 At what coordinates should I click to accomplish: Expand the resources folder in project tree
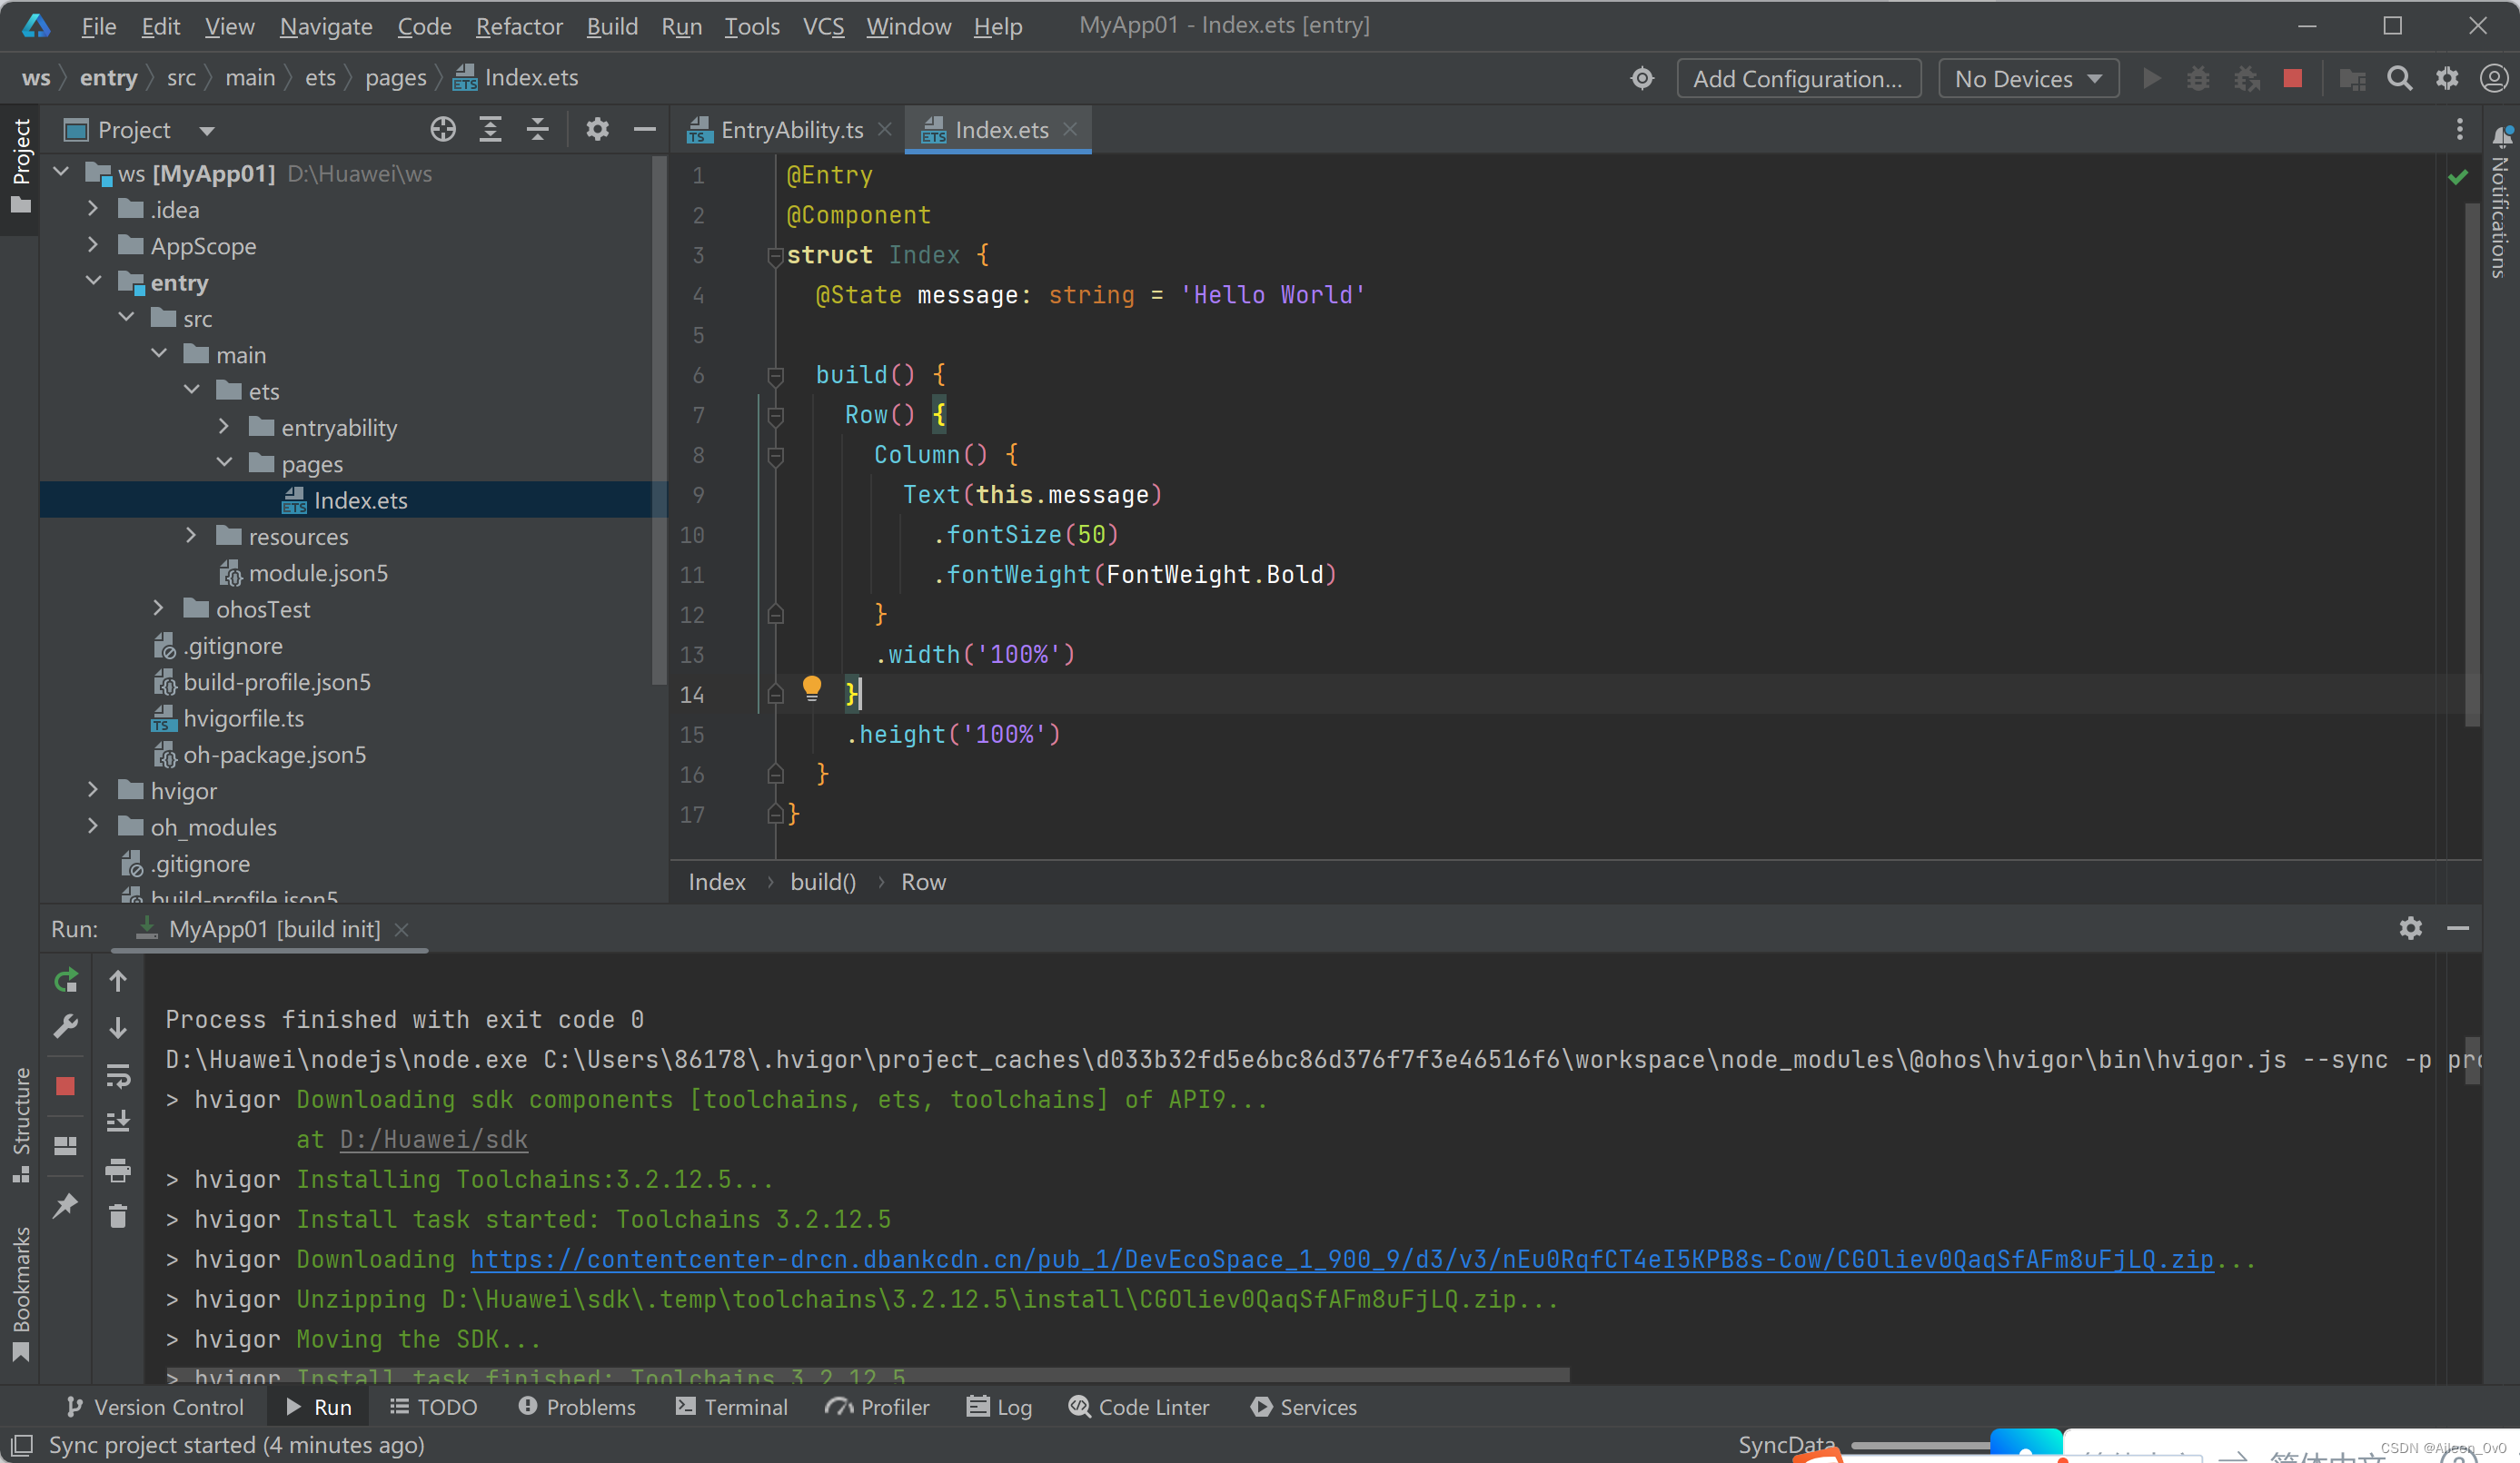pyautogui.click(x=191, y=536)
